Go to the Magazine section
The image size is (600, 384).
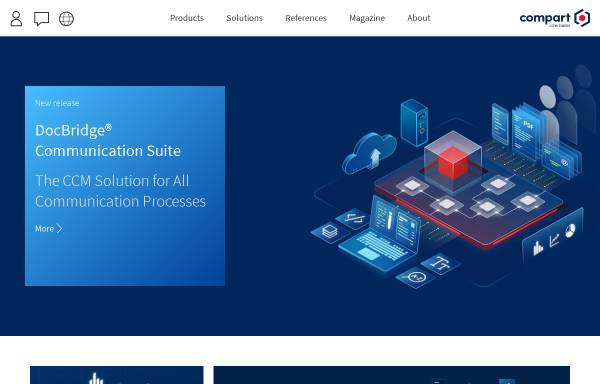(367, 18)
